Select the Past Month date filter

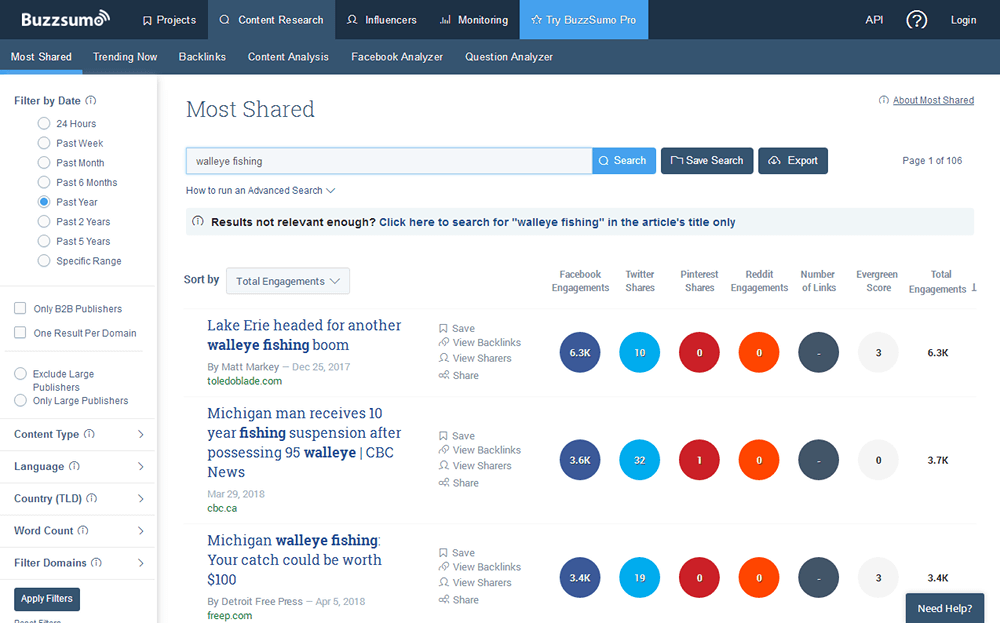coord(43,163)
